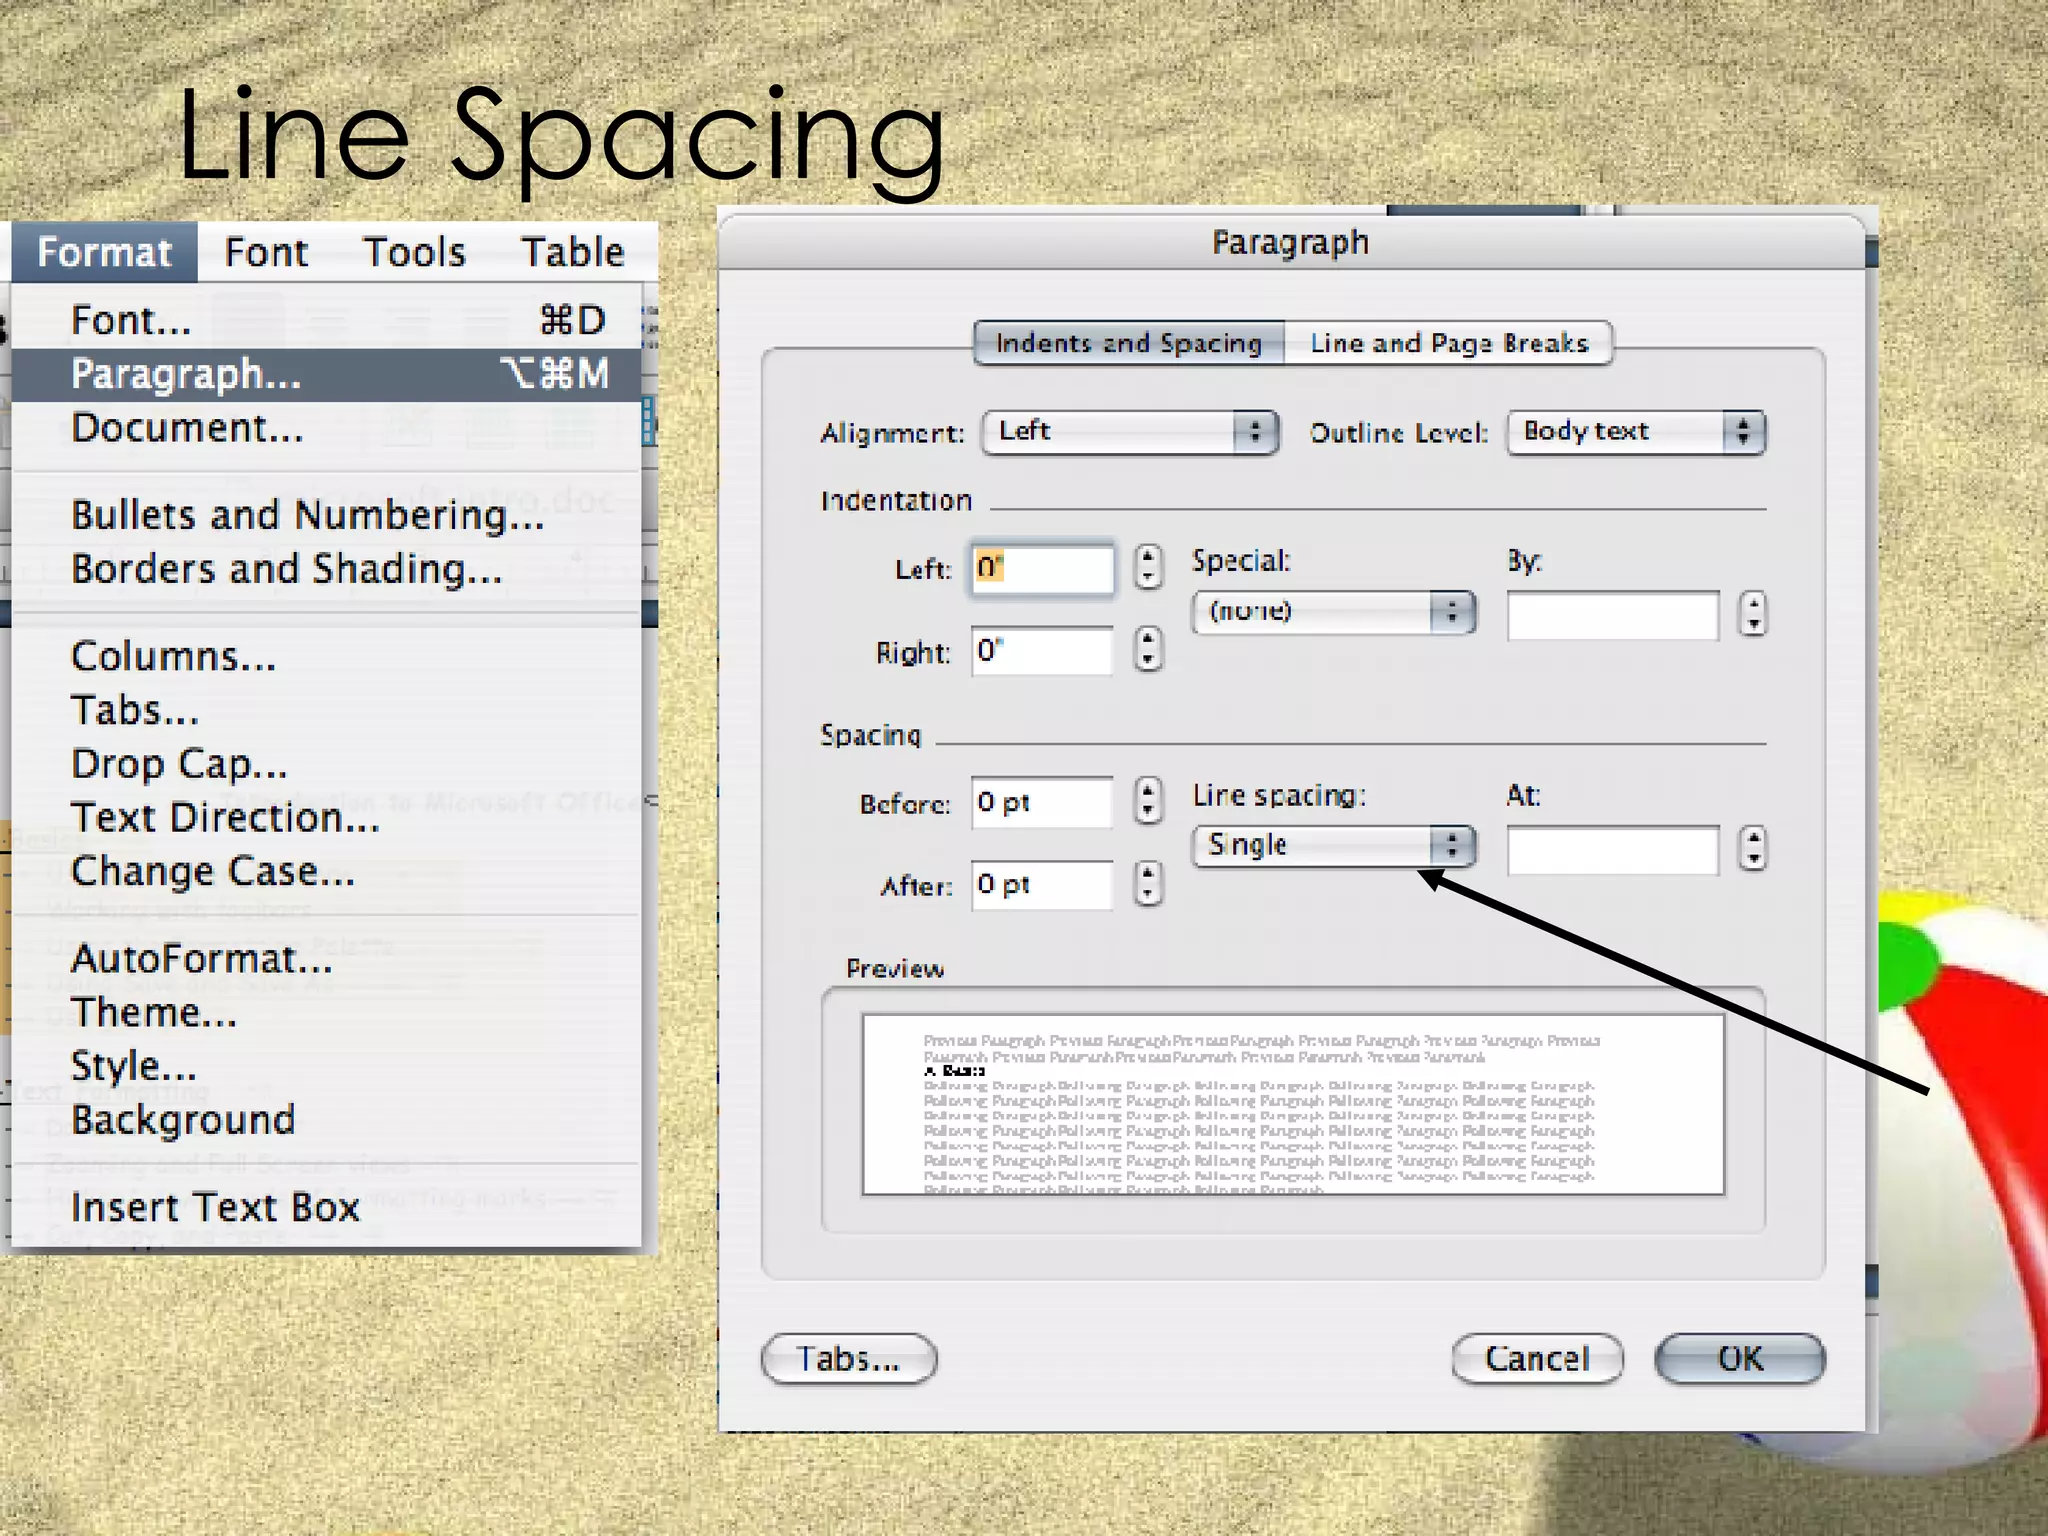The width and height of the screenshot is (2048, 1536).
Task: Click the At value stepper
Action: pos(1753,849)
